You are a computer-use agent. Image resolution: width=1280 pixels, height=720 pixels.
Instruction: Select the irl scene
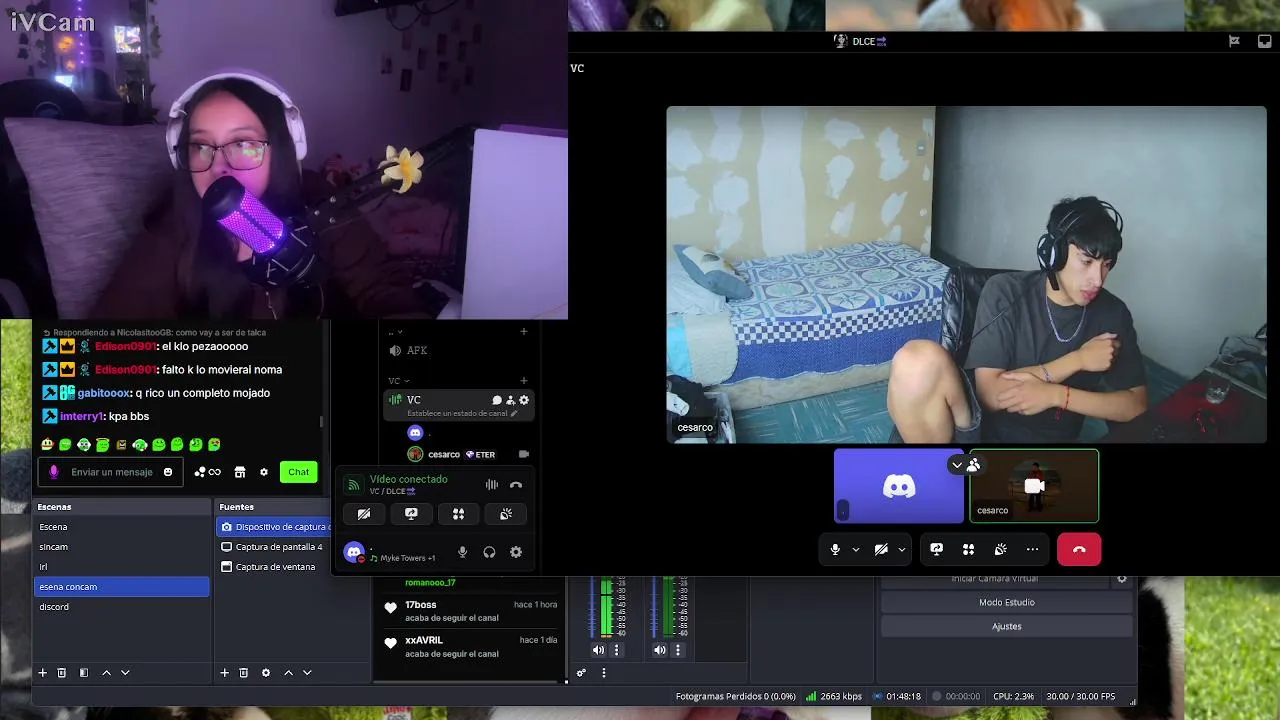click(x=122, y=567)
